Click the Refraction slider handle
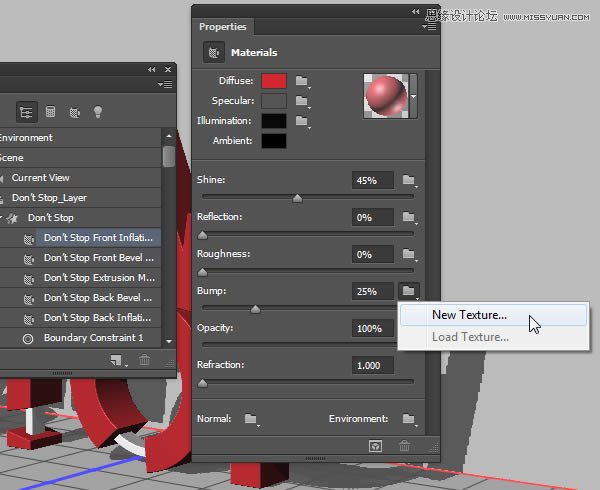The width and height of the screenshot is (600, 490). pyautogui.click(x=202, y=383)
